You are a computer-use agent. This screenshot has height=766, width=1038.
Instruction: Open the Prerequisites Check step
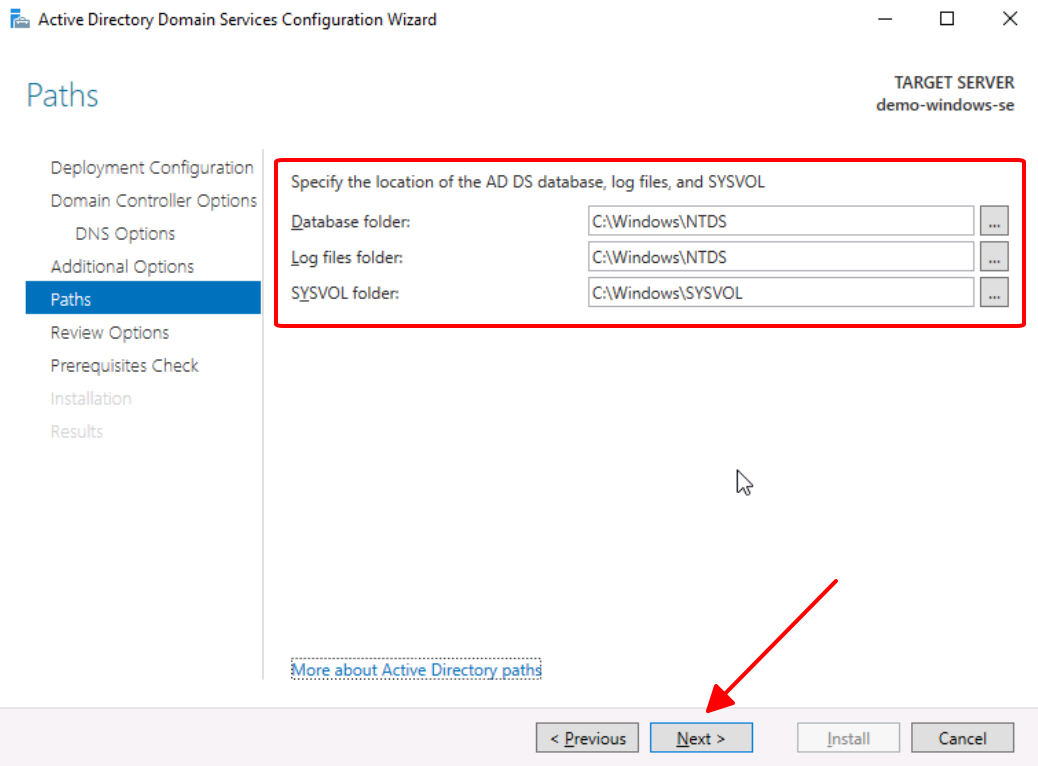point(125,366)
